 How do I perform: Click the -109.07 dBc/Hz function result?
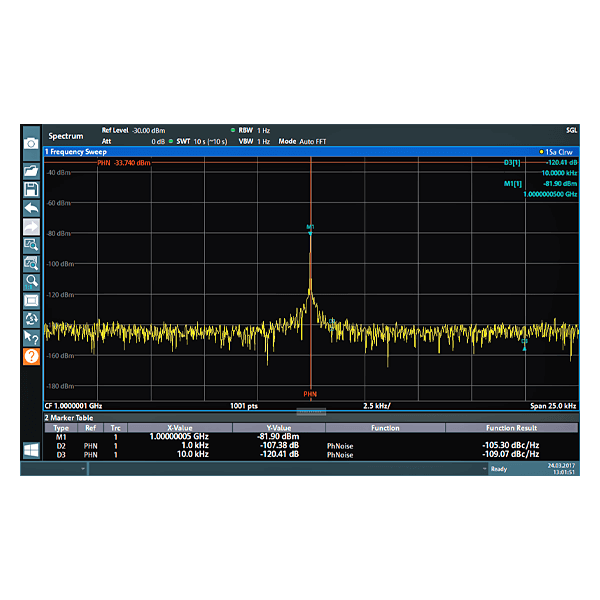coord(510,454)
